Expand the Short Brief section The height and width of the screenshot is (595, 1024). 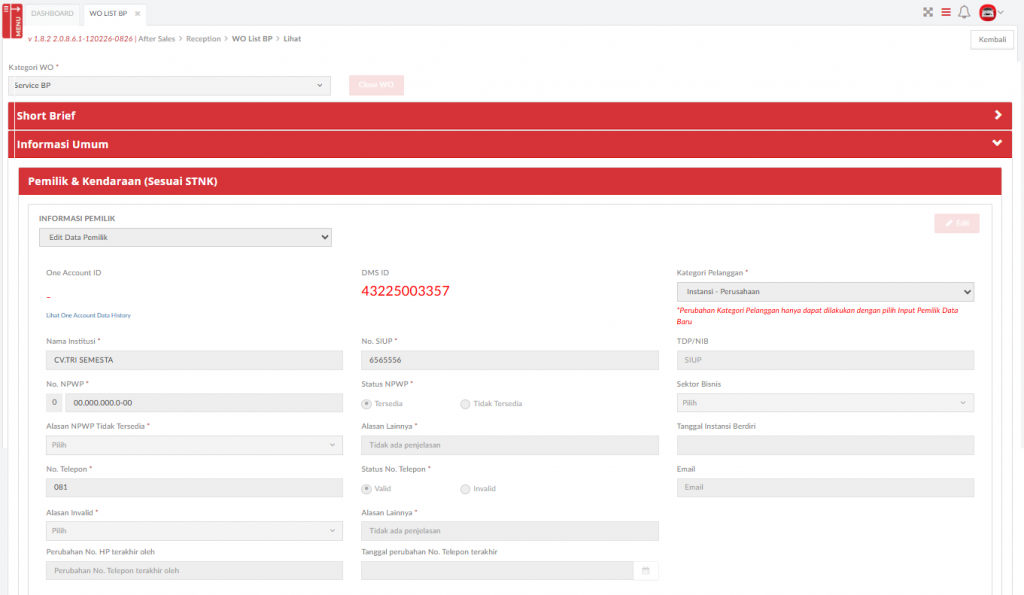(997, 115)
